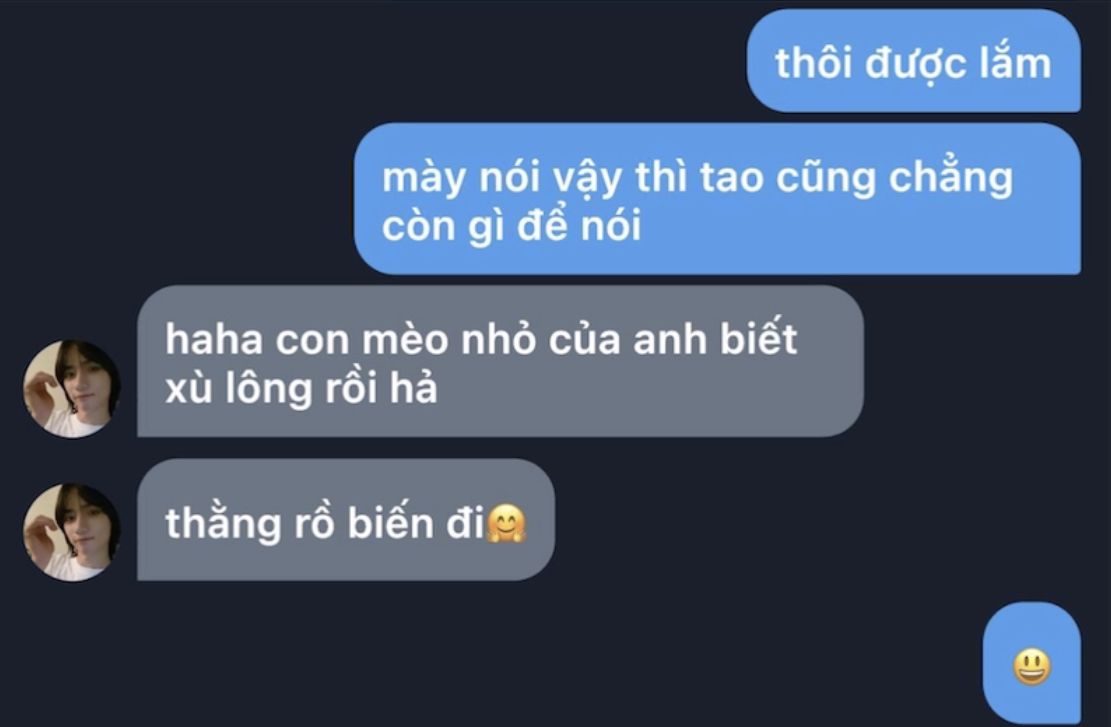
Task: Click the words "còn gì để nói" on the second line
Action: pos(512,226)
